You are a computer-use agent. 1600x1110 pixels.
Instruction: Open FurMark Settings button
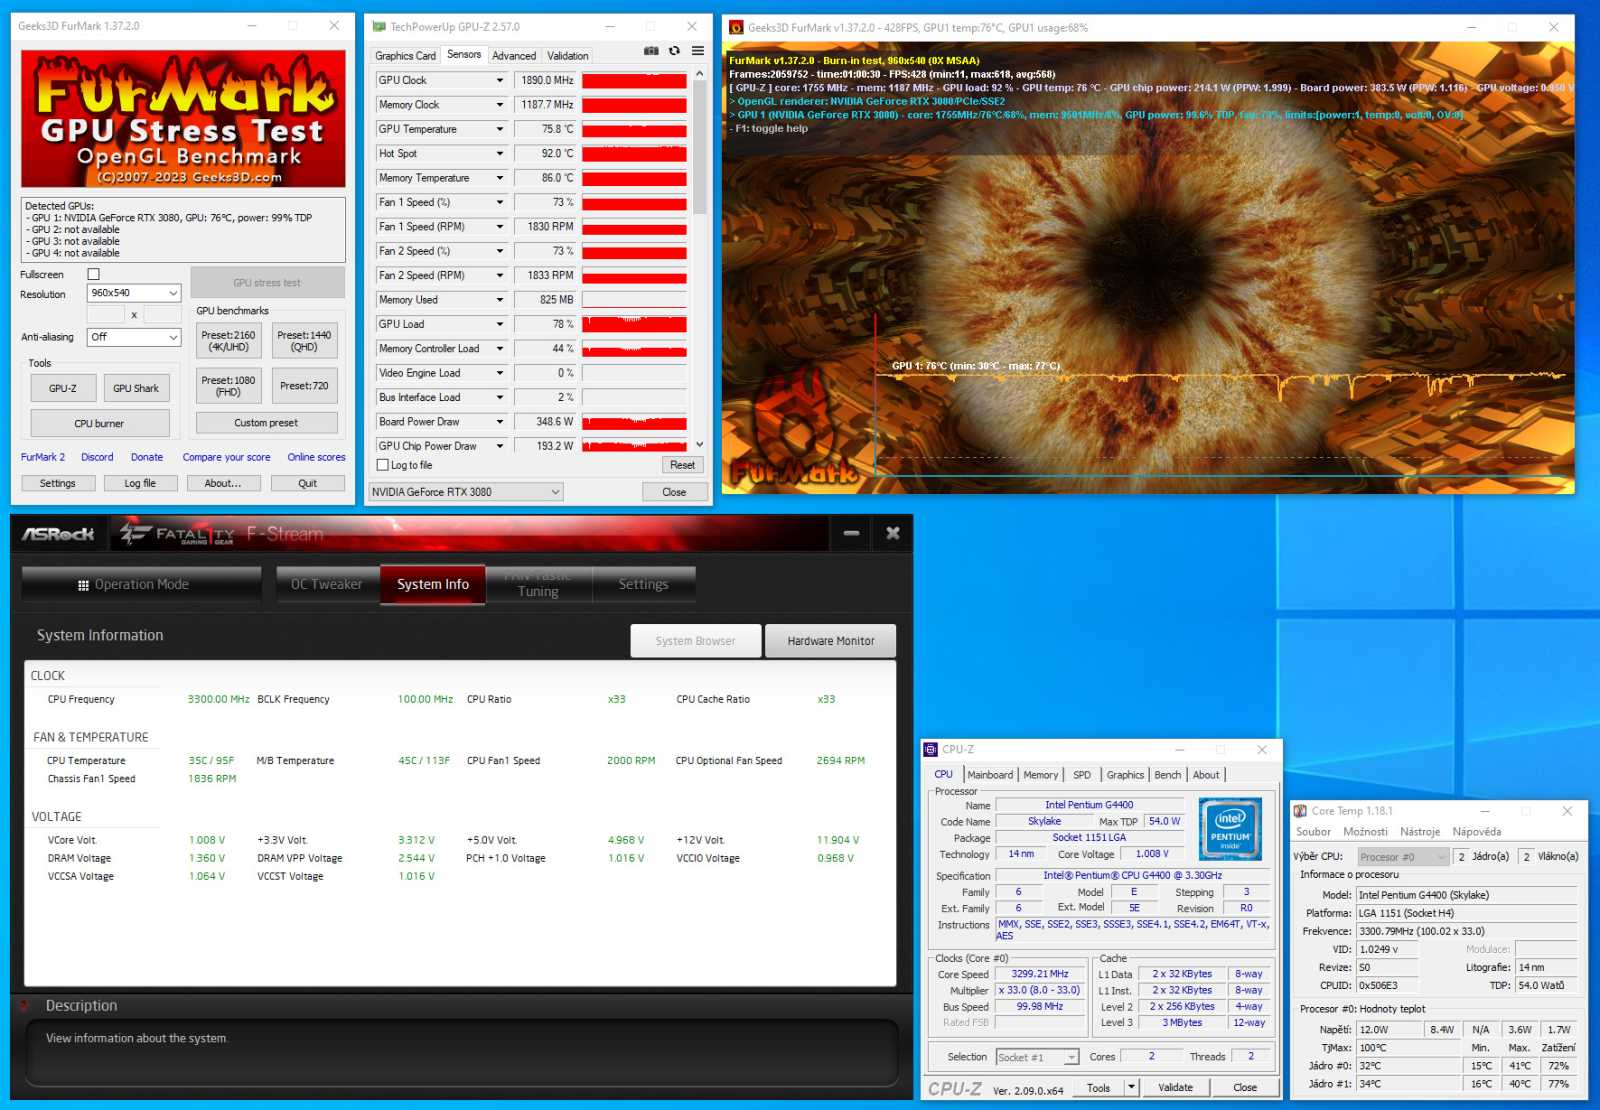(x=58, y=483)
